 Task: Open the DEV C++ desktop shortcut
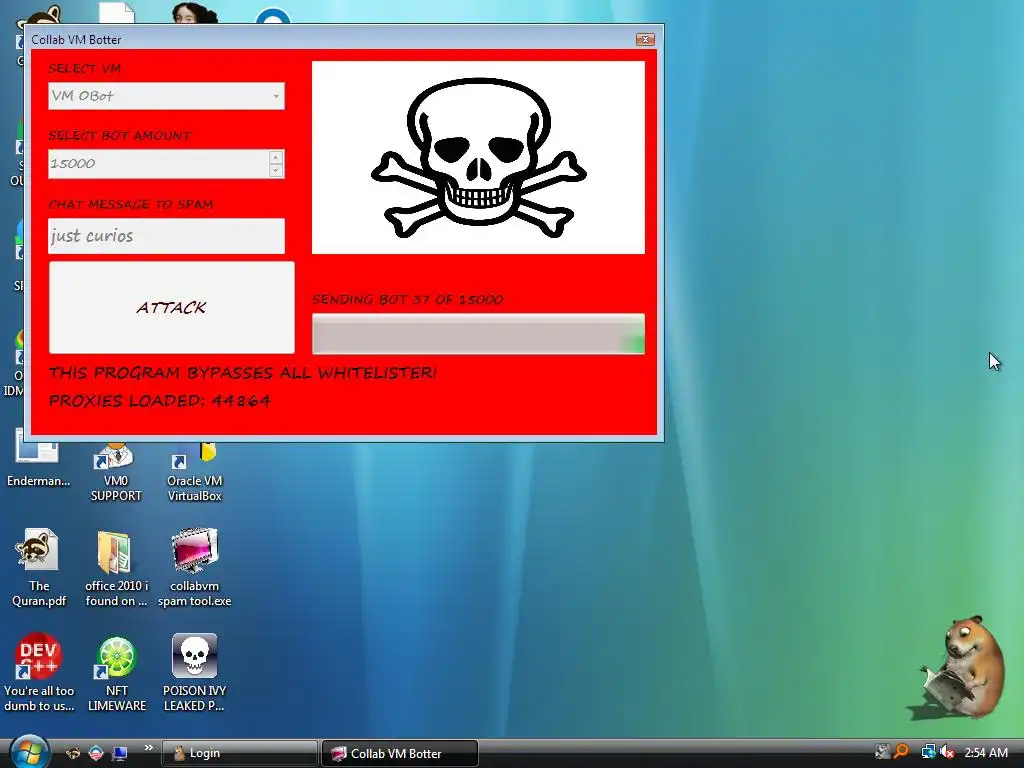39,672
